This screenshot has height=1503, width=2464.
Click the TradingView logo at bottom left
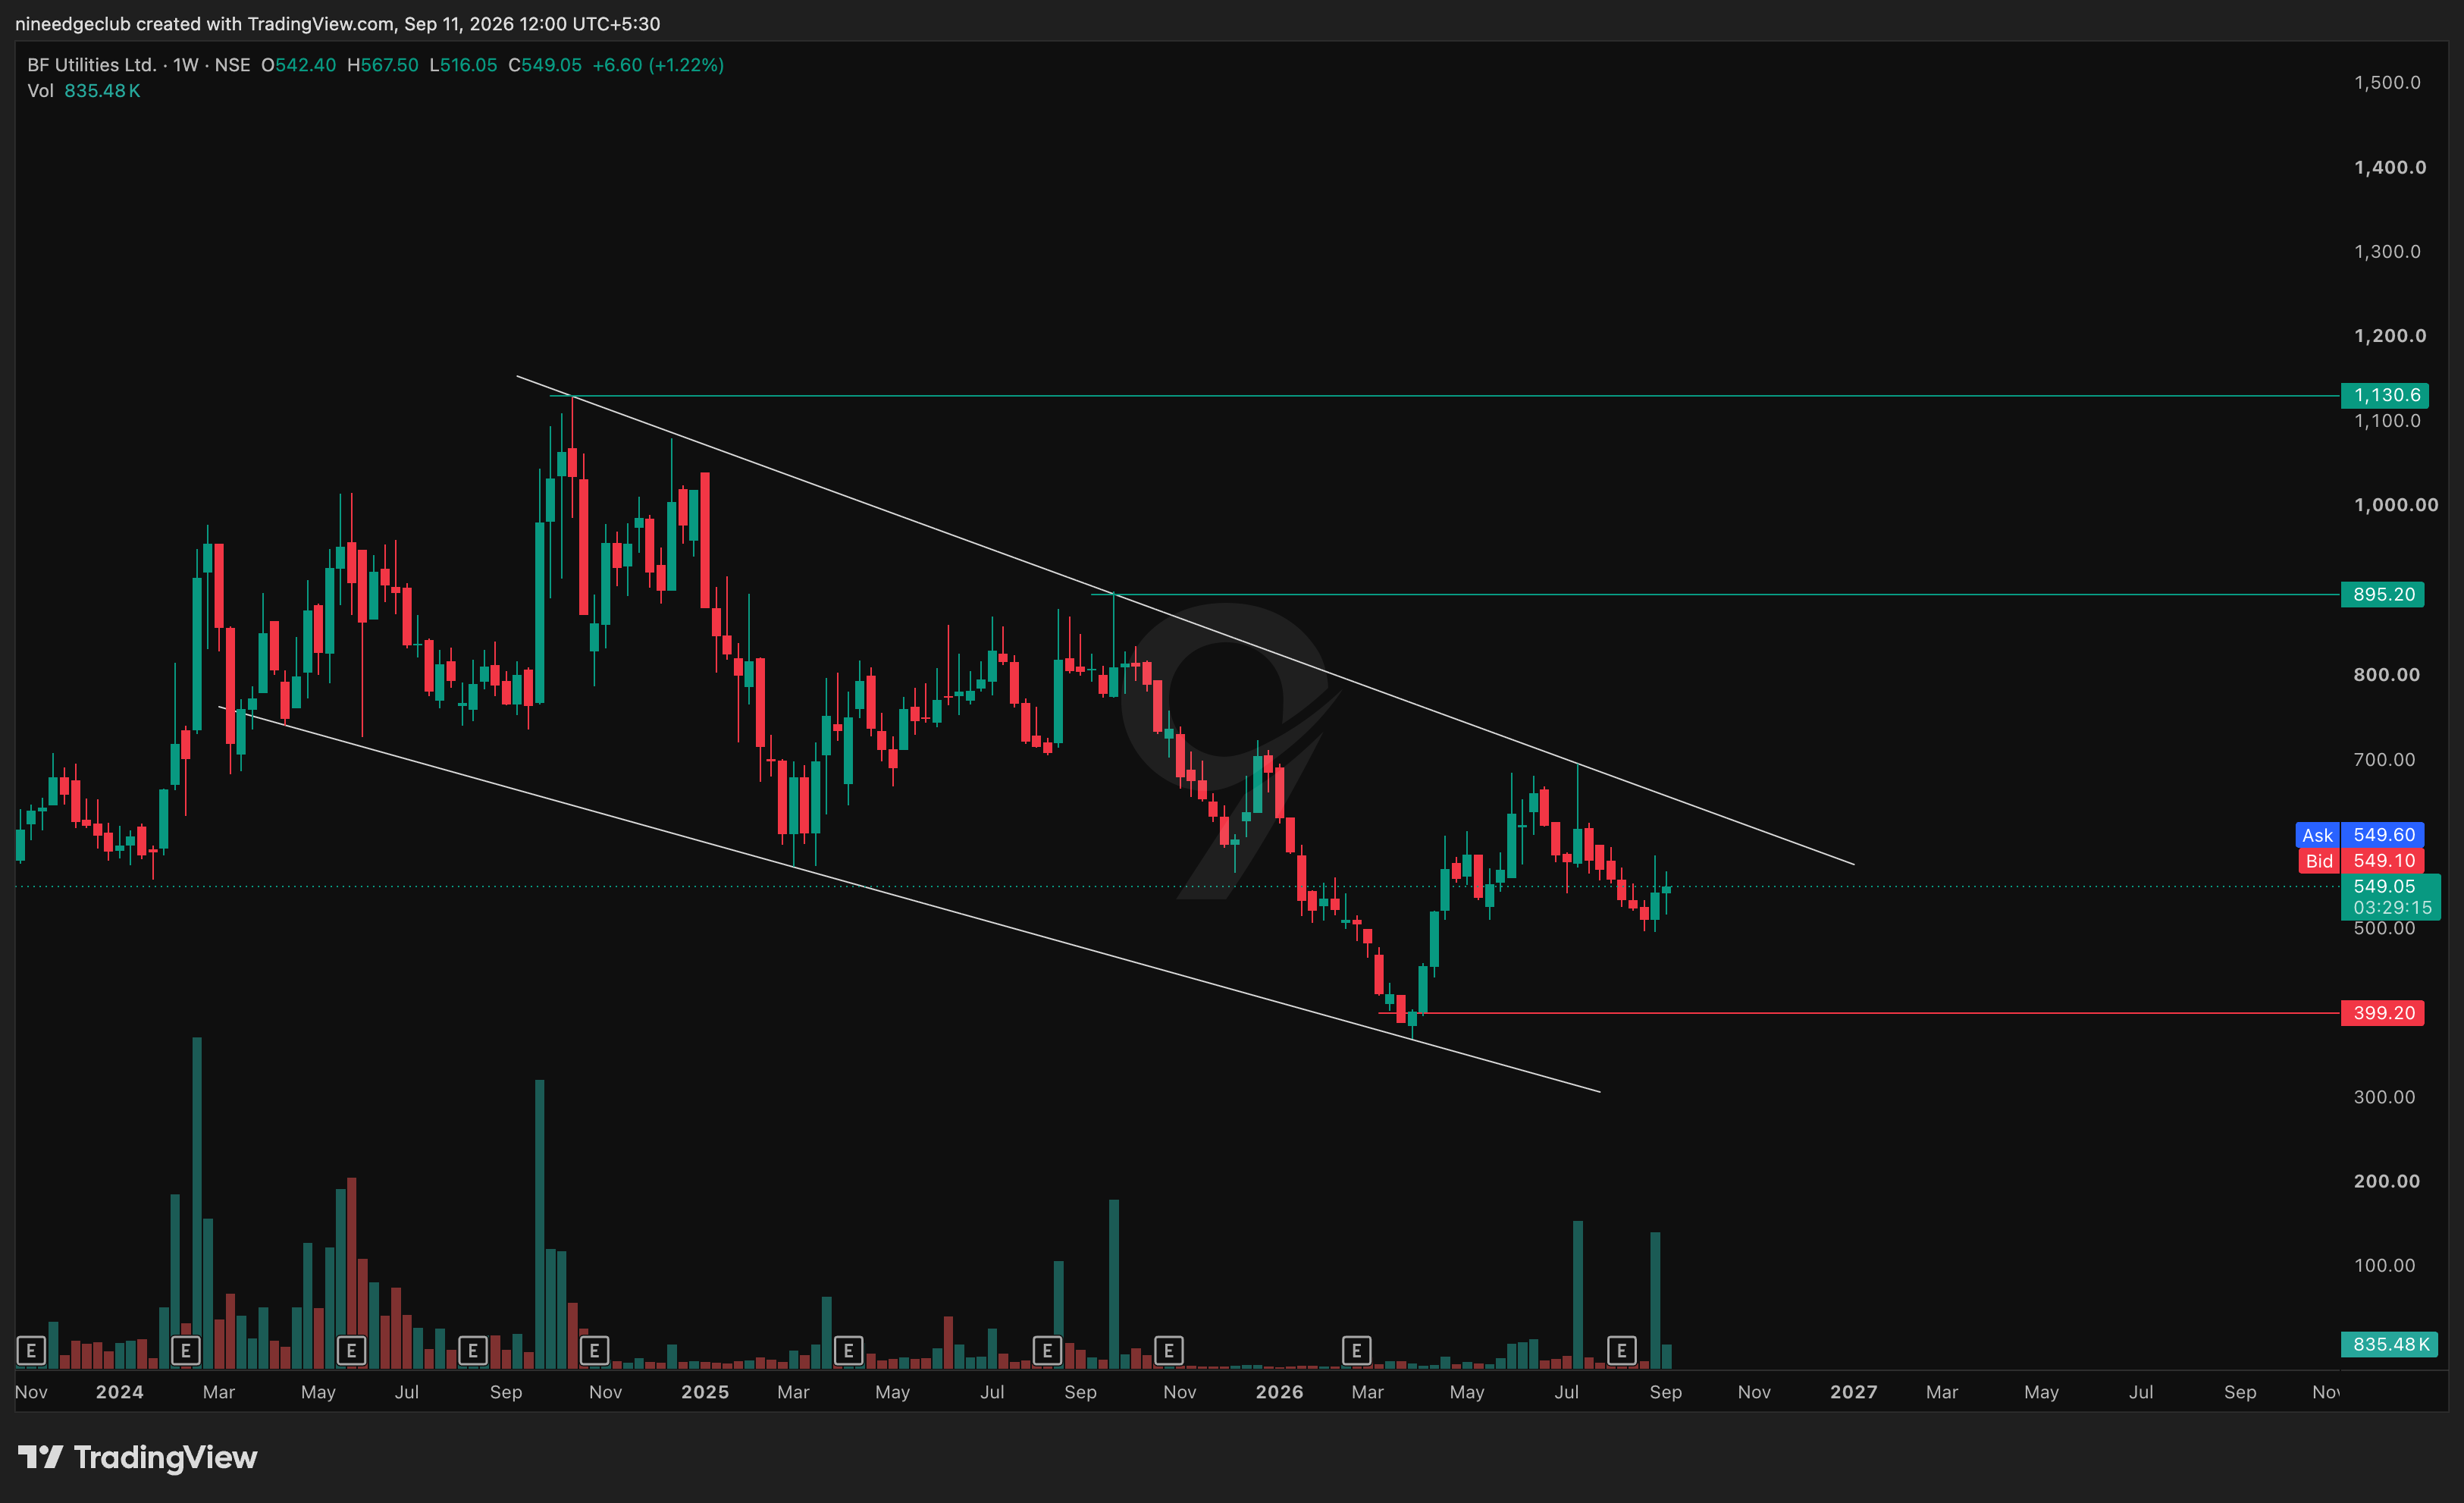point(138,1457)
